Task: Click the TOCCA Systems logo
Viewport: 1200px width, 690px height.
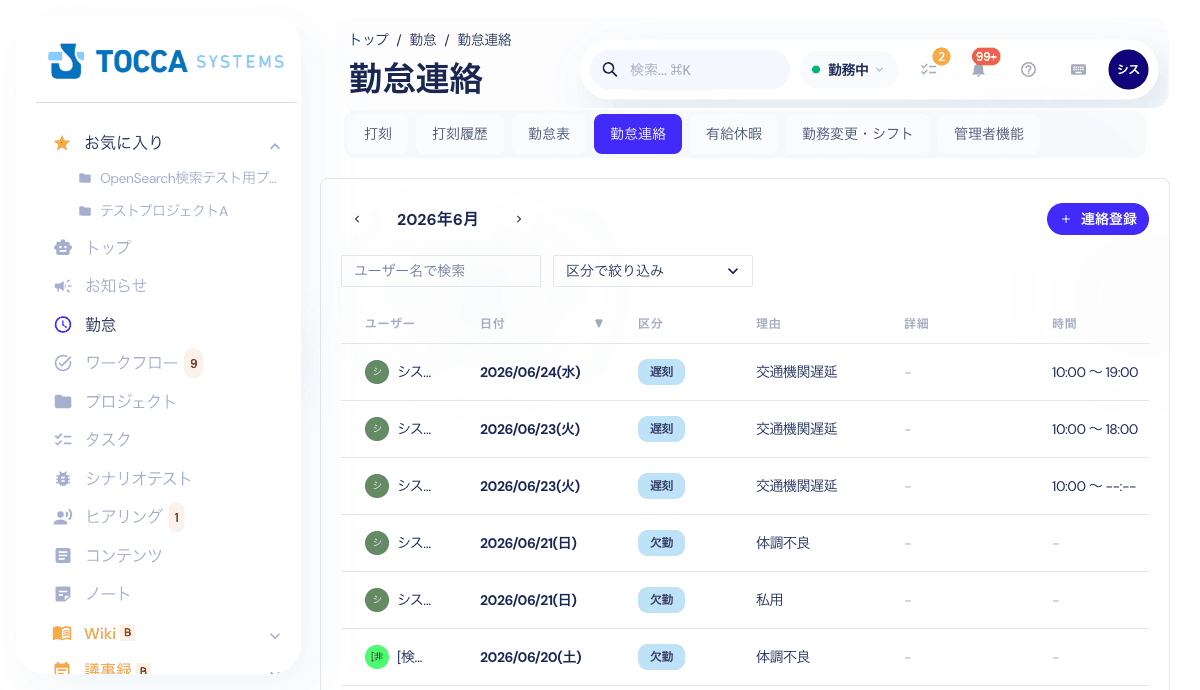Action: tap(166, 61)
